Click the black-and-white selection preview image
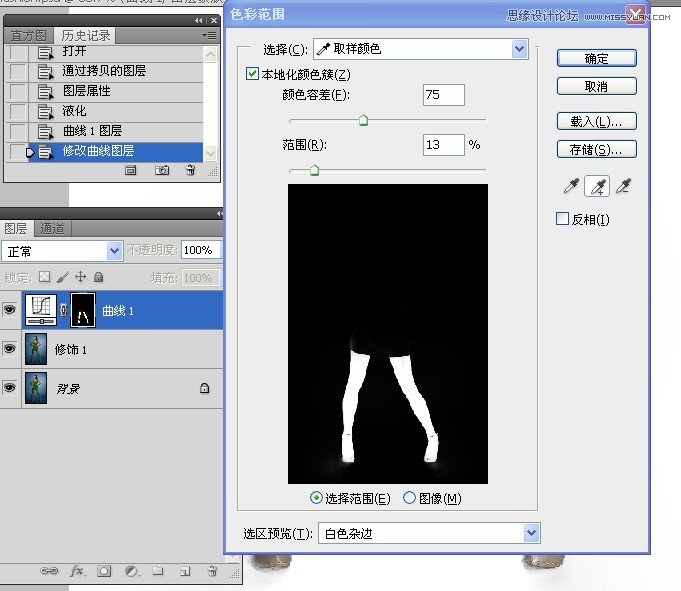Screen dimensions: 681x591 point(388,333)
